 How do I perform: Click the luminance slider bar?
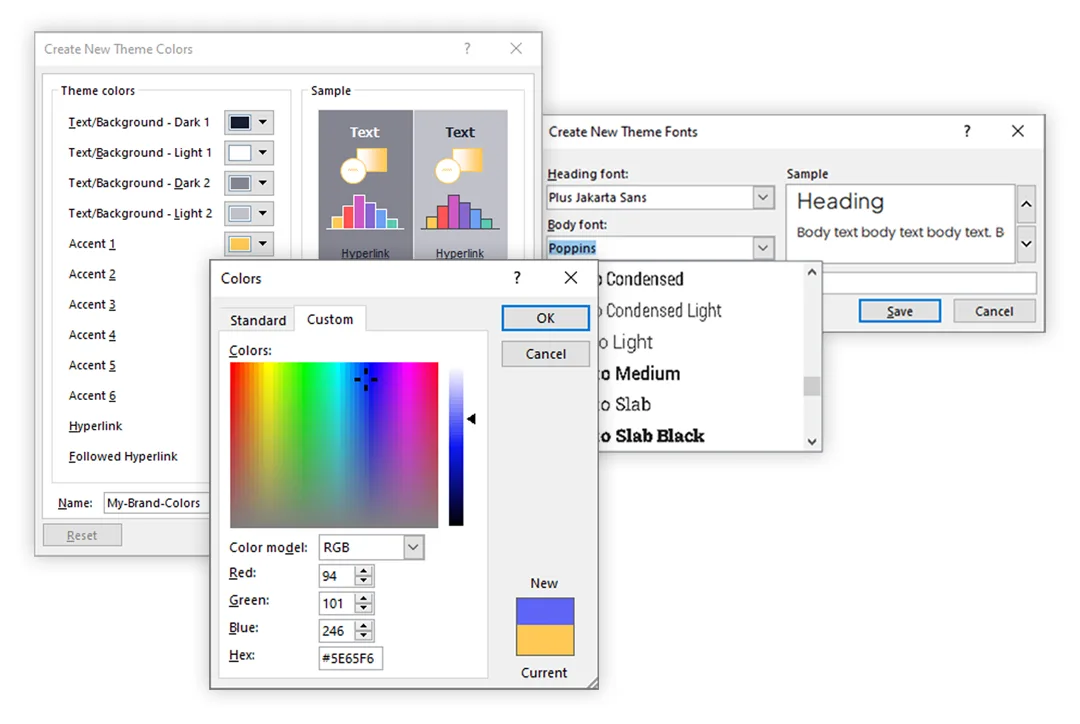[456, 447]
